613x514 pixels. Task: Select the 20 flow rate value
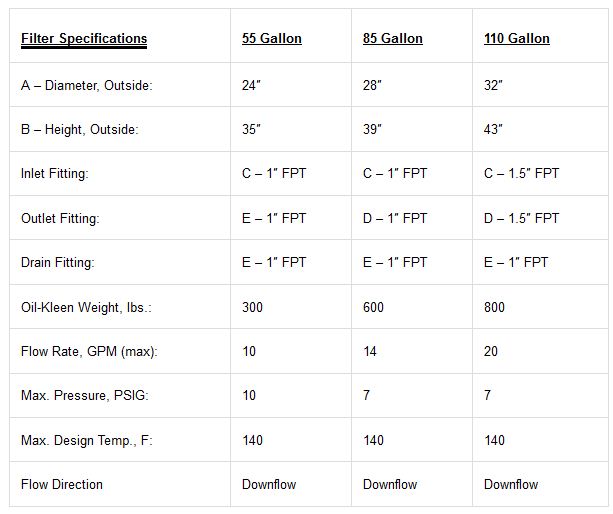492,351
